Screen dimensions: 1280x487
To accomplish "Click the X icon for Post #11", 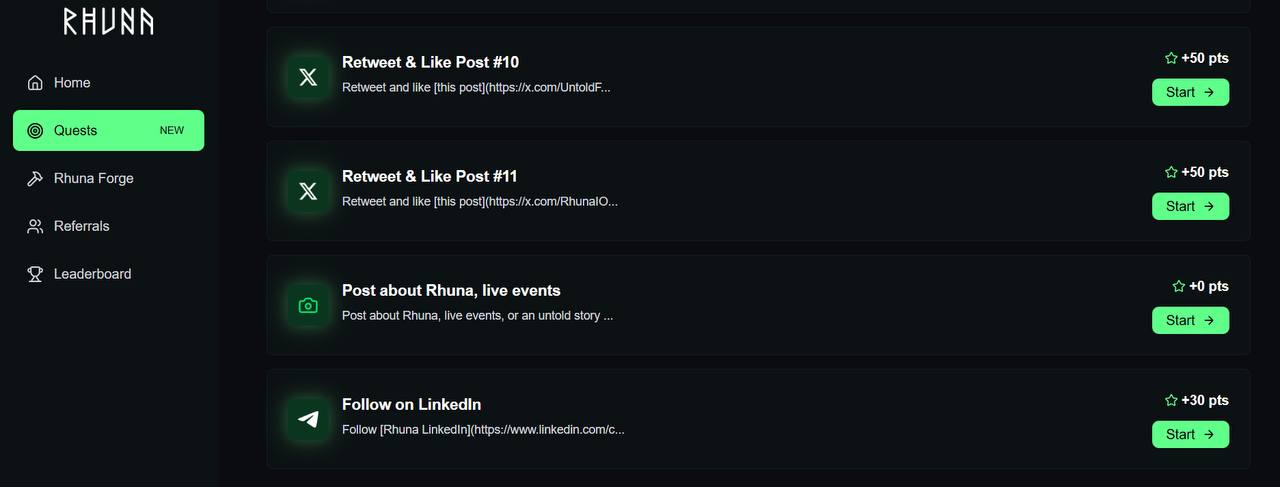I will click(x=308, y=191).
